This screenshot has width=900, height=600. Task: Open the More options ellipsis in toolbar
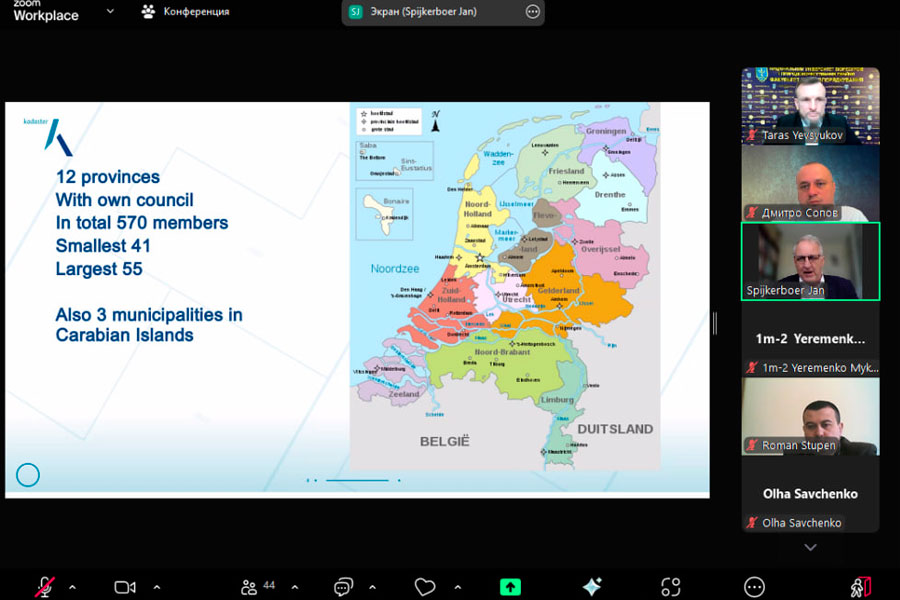[x=754, y=587]
